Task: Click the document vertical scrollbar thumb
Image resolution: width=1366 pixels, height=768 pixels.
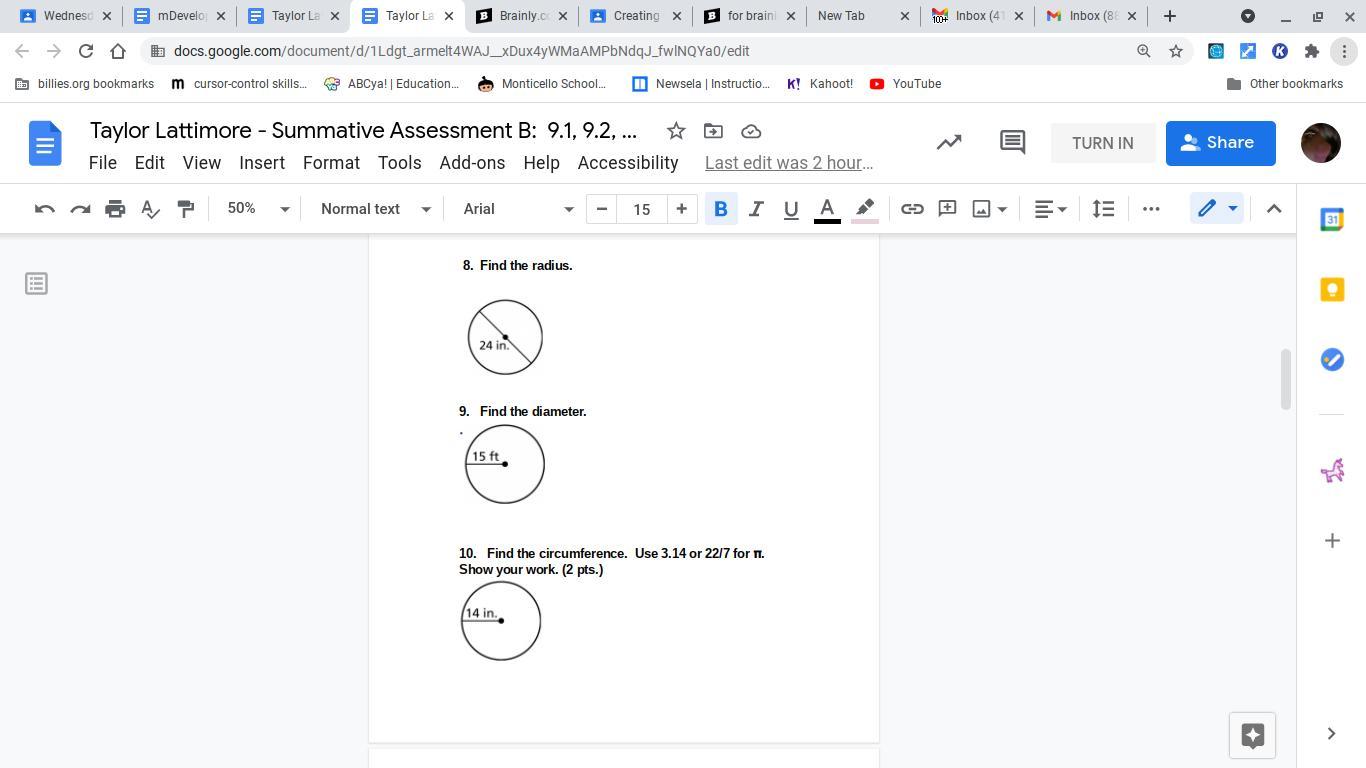Action: click(x=1285, y=379)
